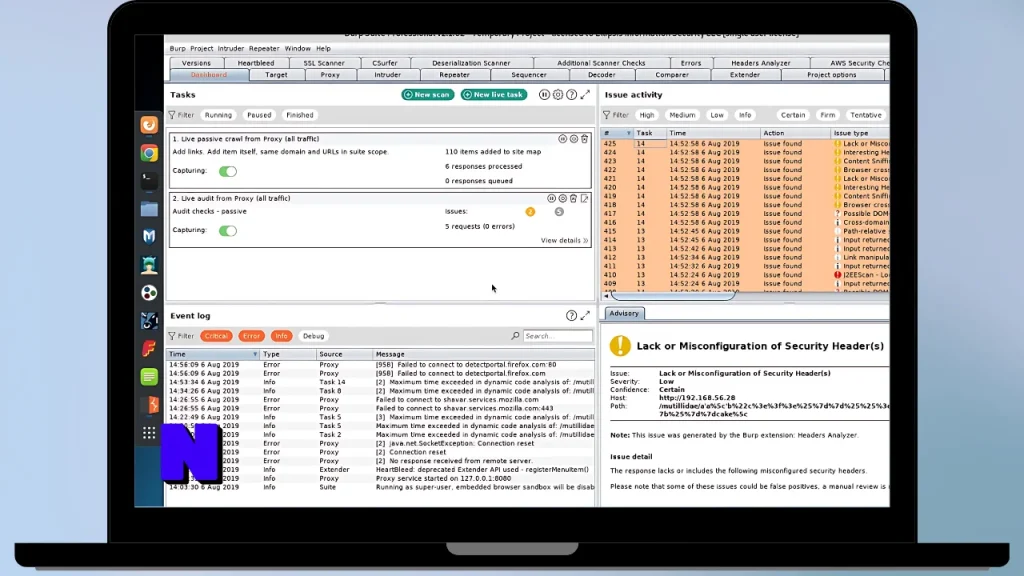
Task: Toggle Finished filter in Tasks
Action: [300, 115]
